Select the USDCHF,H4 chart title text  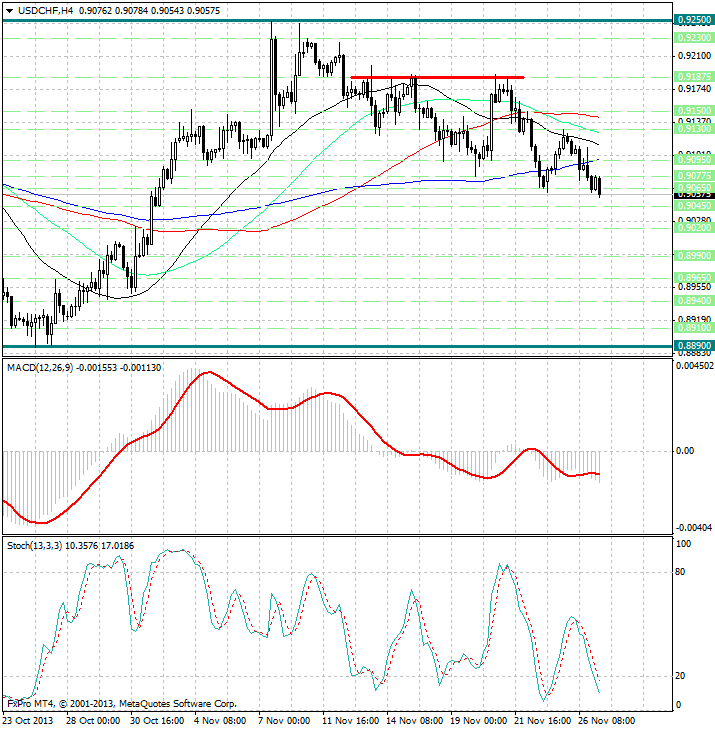tap(46, 10)
